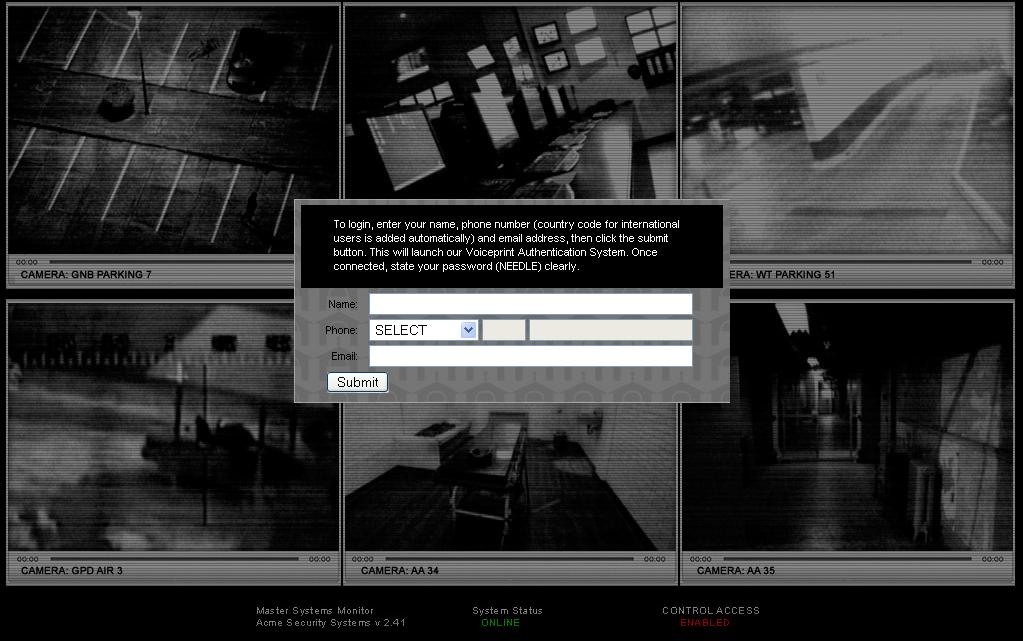The width and height of the screenshot is (1023, 641).
Task: Select the WT PARKING 51 camera feed
Action: [847, 110]
